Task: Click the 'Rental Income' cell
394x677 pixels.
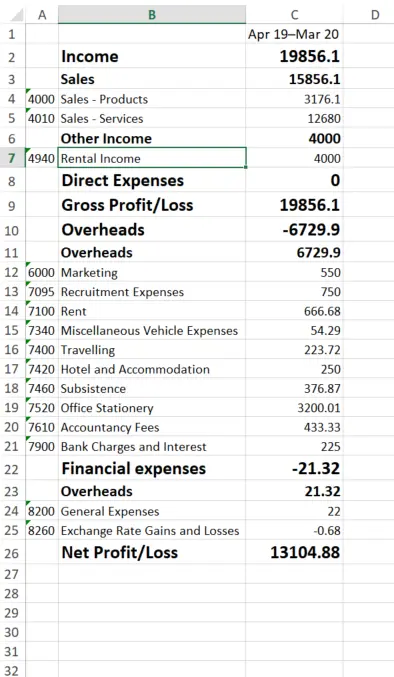Action: pyautogui.click(x=152, y=158)
